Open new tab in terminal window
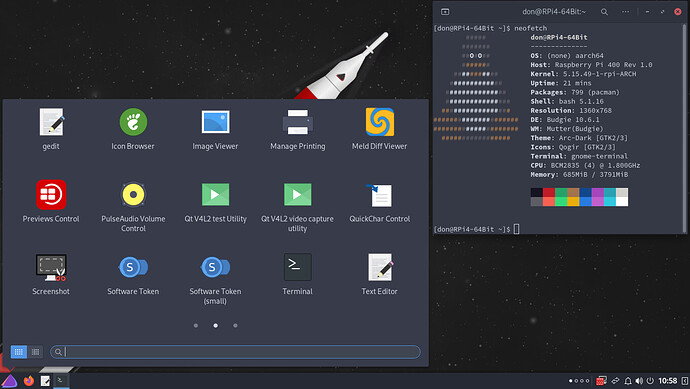The height and width of the screenshot is (389, 690). point(445,12)
